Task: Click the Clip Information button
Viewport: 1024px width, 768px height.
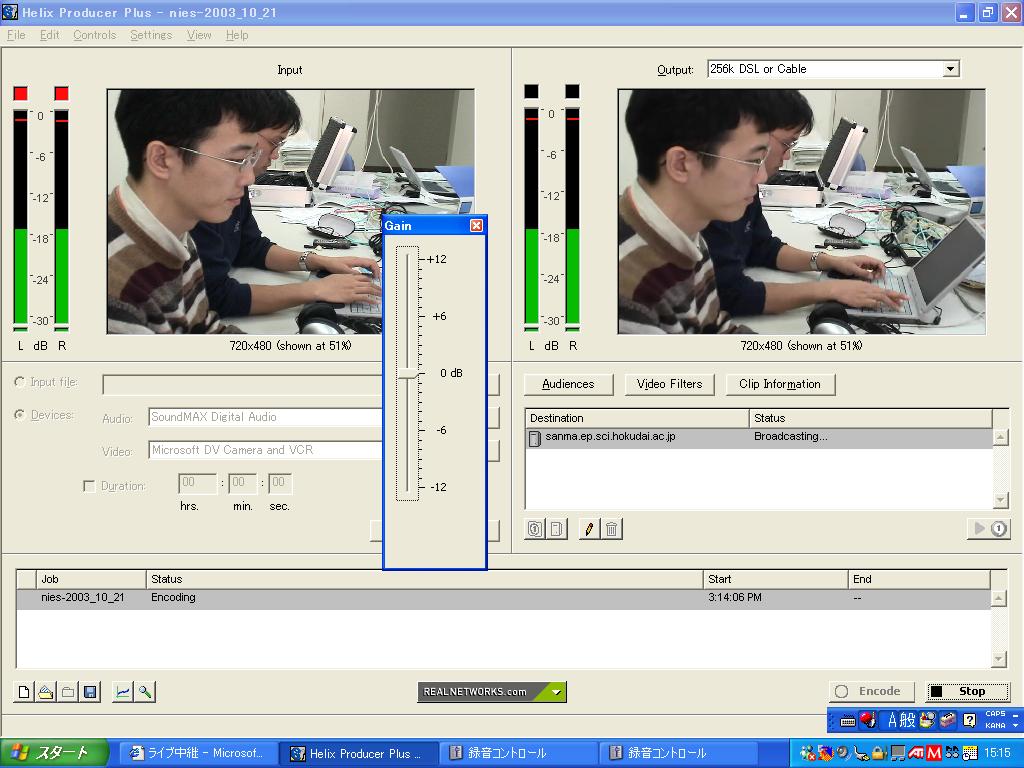Action: tap(780, 384)
